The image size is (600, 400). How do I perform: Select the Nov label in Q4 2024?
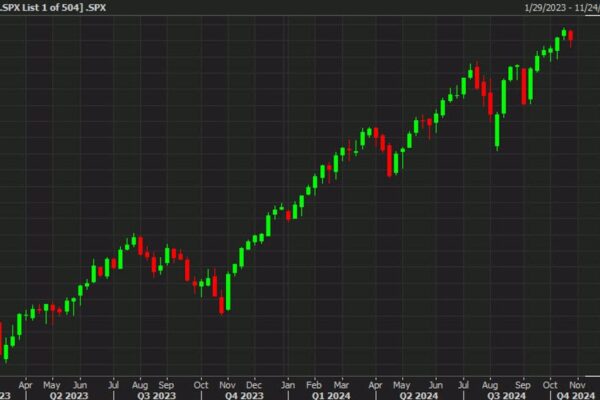tap(577, 385)
